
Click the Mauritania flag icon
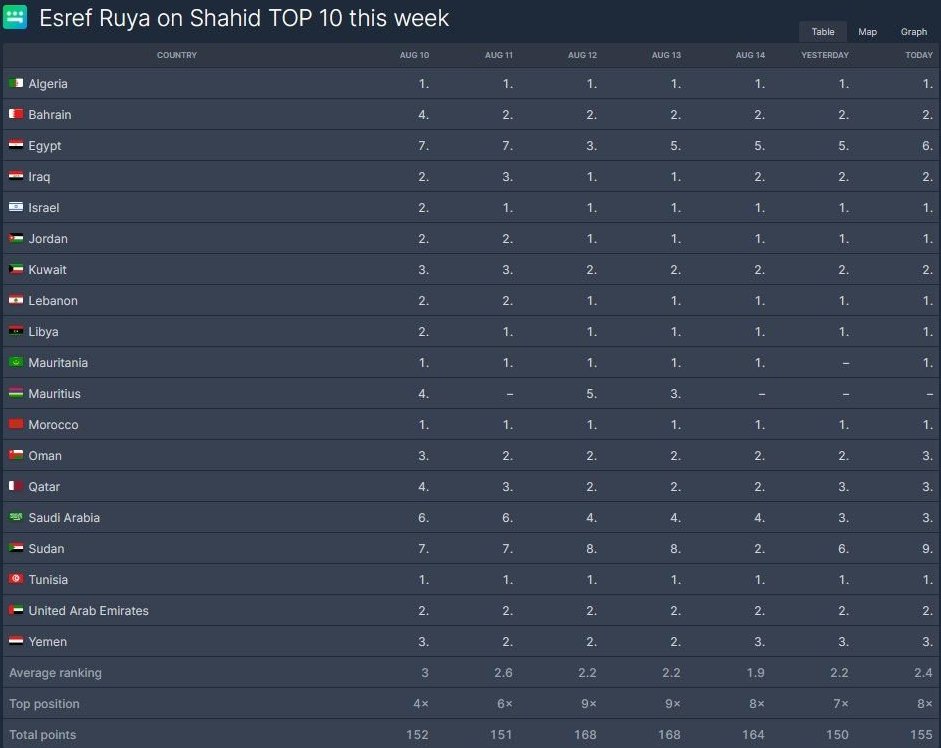[x=16, y=363]
